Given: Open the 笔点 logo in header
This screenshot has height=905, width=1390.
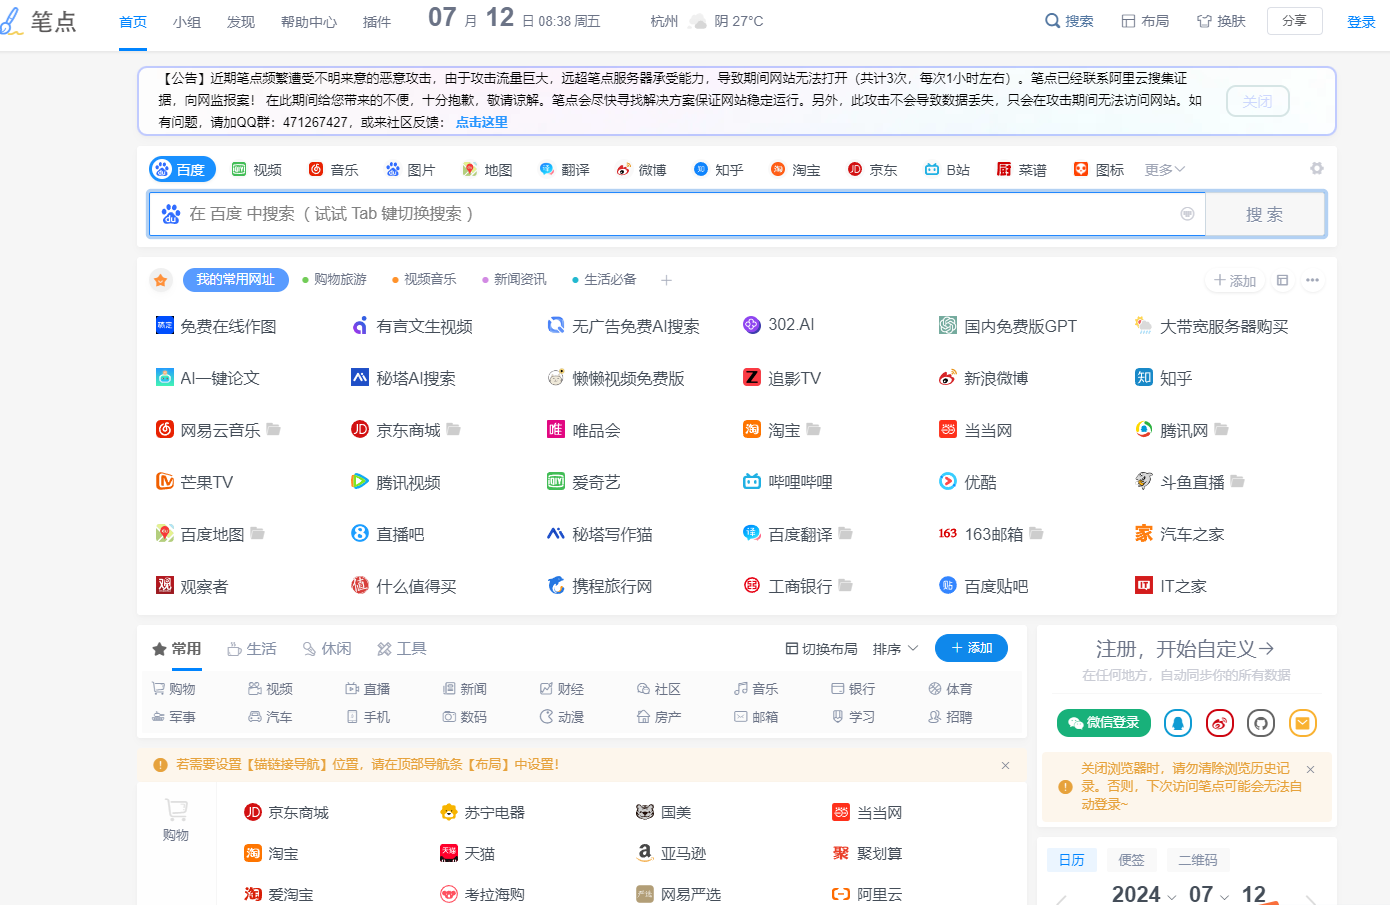Looking at the screenshot, I should [x=39, y=21].
